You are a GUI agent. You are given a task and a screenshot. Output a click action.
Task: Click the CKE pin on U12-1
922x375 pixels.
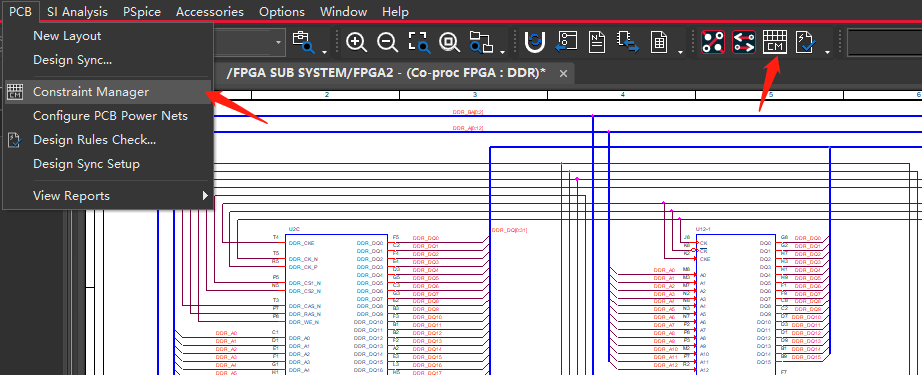pos(705,259)
